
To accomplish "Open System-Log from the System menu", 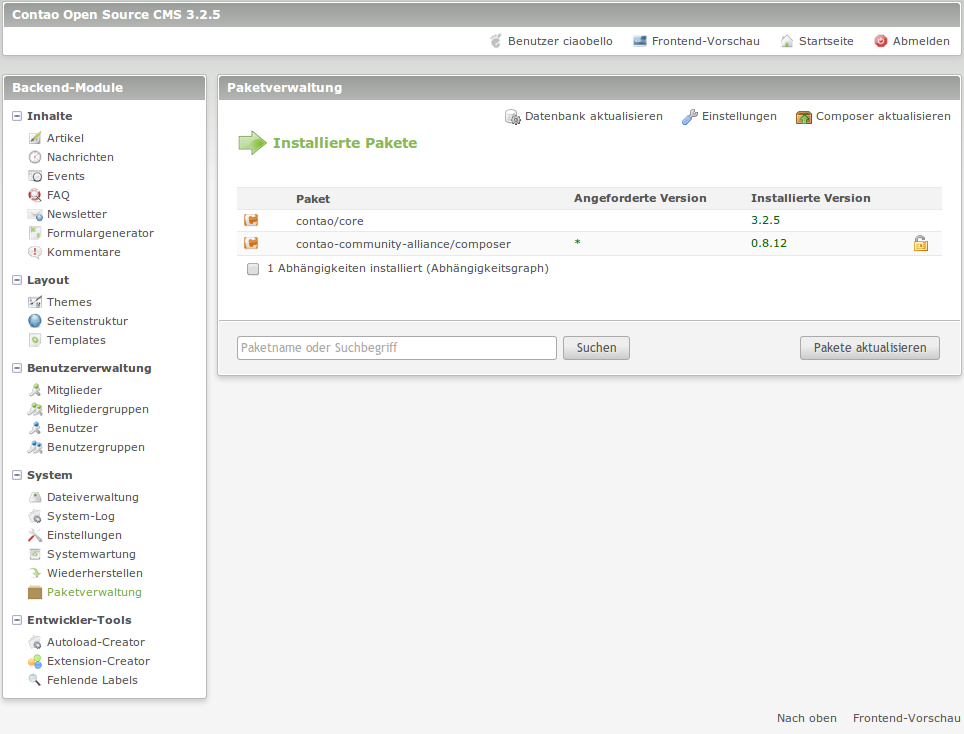I will tap(80, 516).
